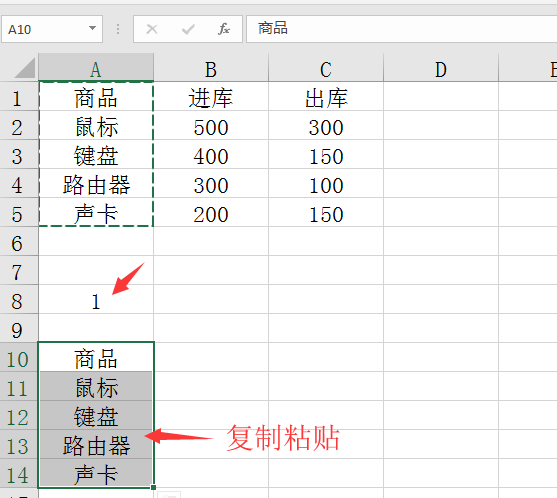Open the insert function fx button
This screenshot has width=557, height=498.
tap(224, 29)
